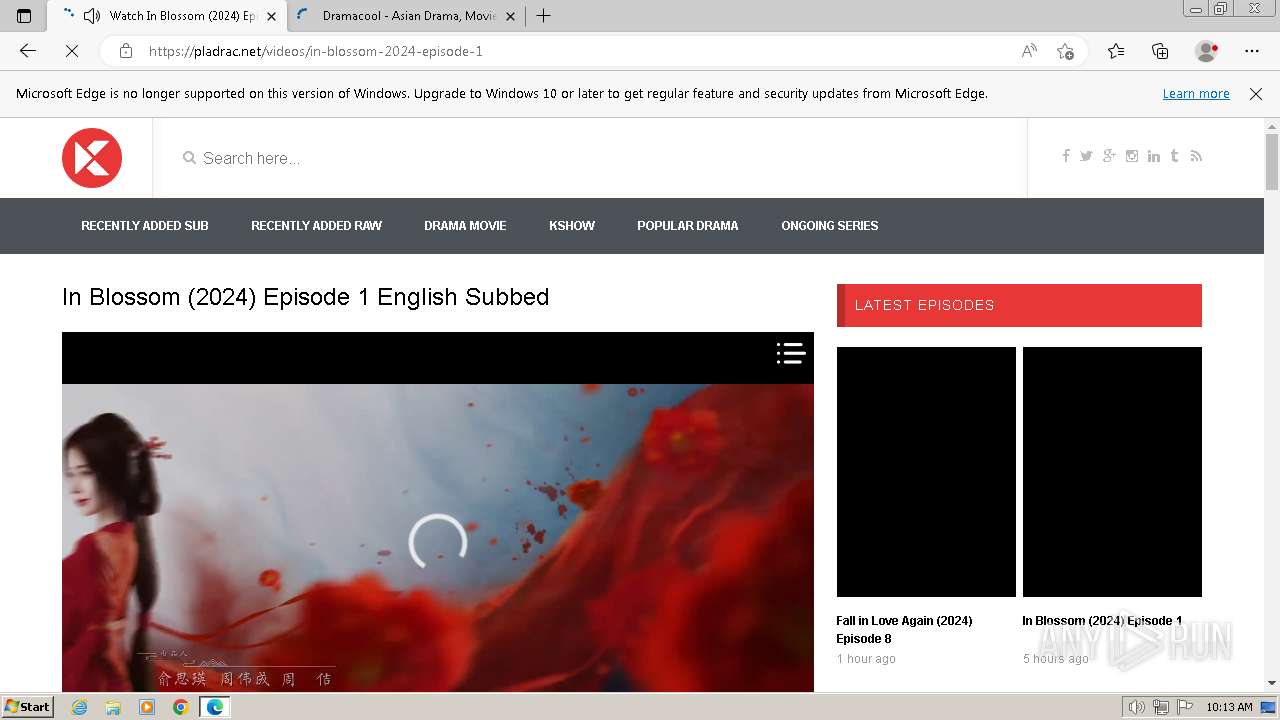Image resolution: width=1280 pixels, height=720 pixels.
Task: Click the scrollbar down arrow
Action: (x=1272, y=683)
